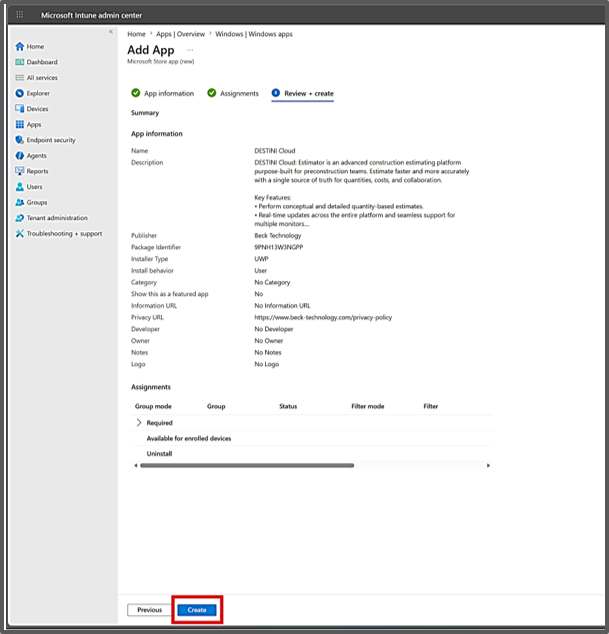Open Users icon in the sidebar
This screenshot has height=634, width=609.
click(x=19, y=187)
